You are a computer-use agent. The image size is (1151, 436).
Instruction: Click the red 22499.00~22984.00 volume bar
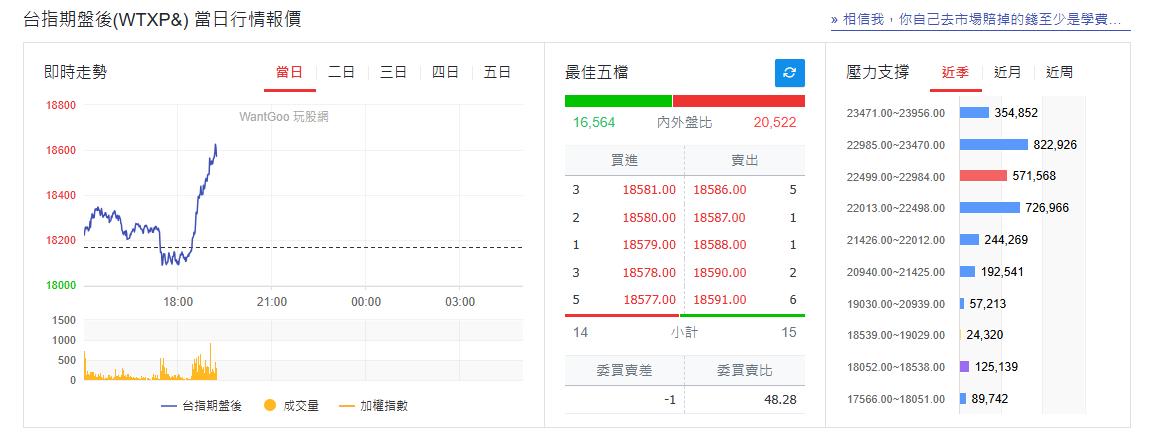pyautogui.click(x=982, y=176)
